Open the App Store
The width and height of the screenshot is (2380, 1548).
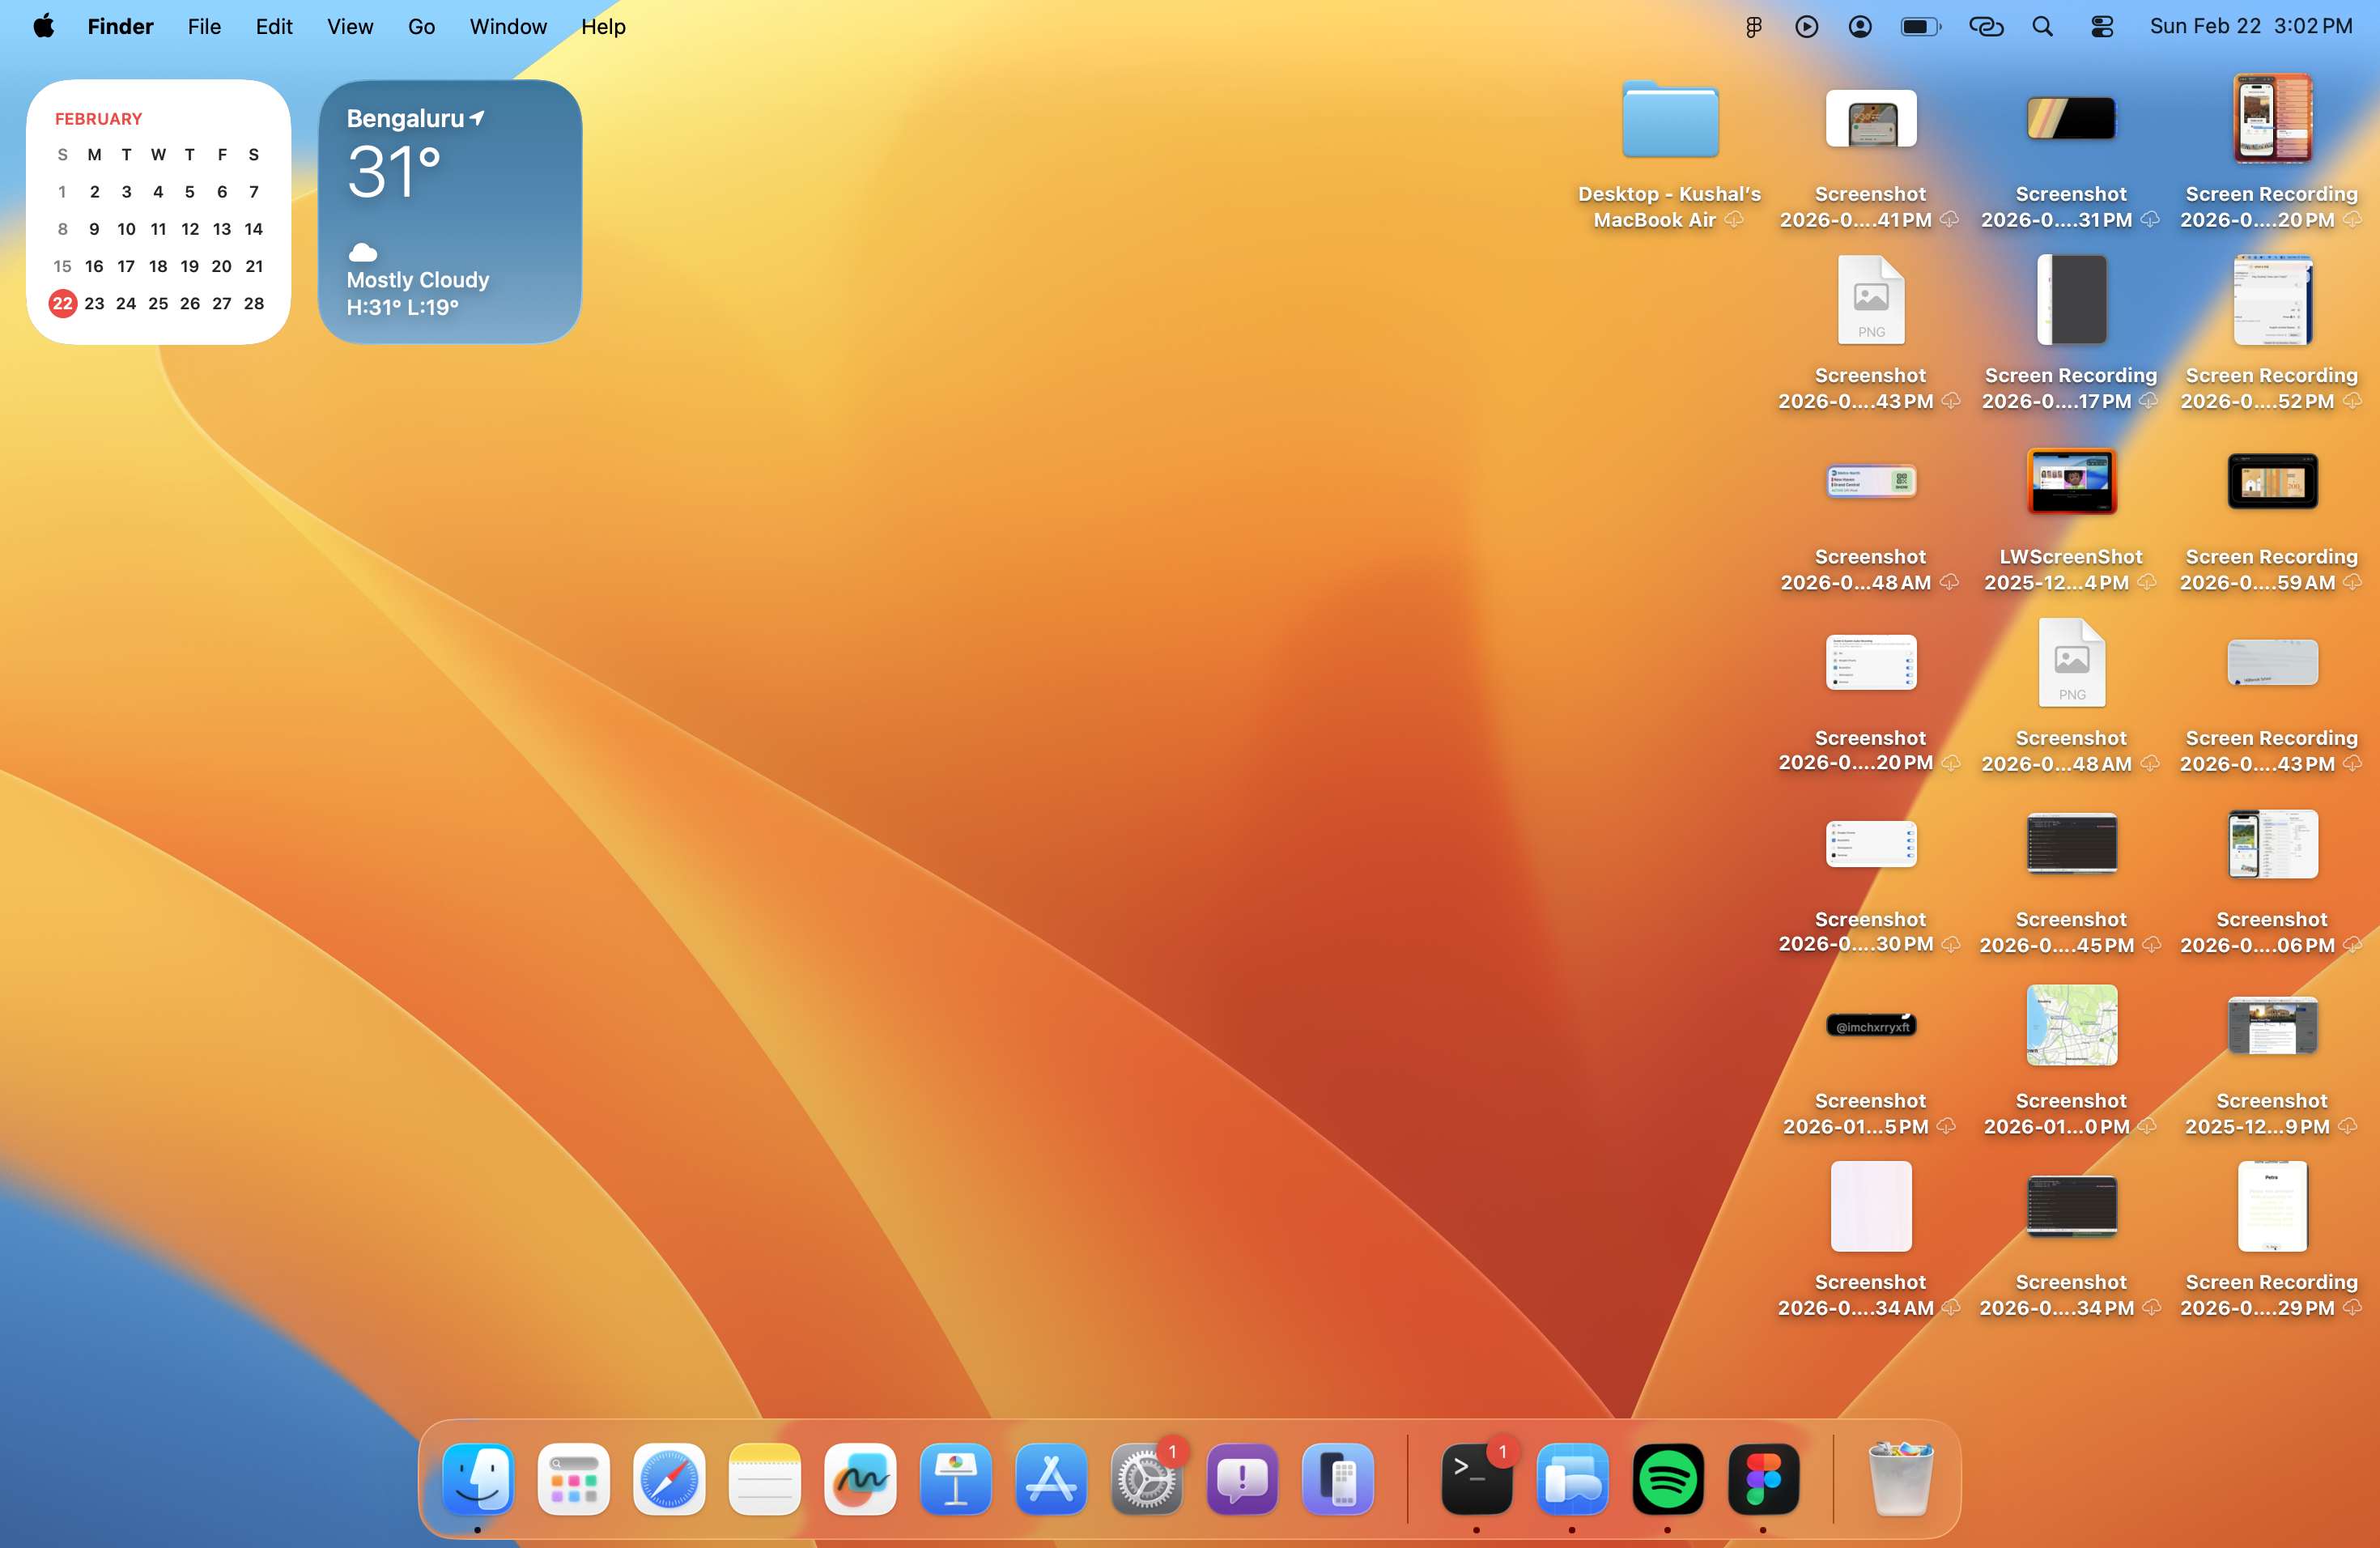point(1050,1480)
